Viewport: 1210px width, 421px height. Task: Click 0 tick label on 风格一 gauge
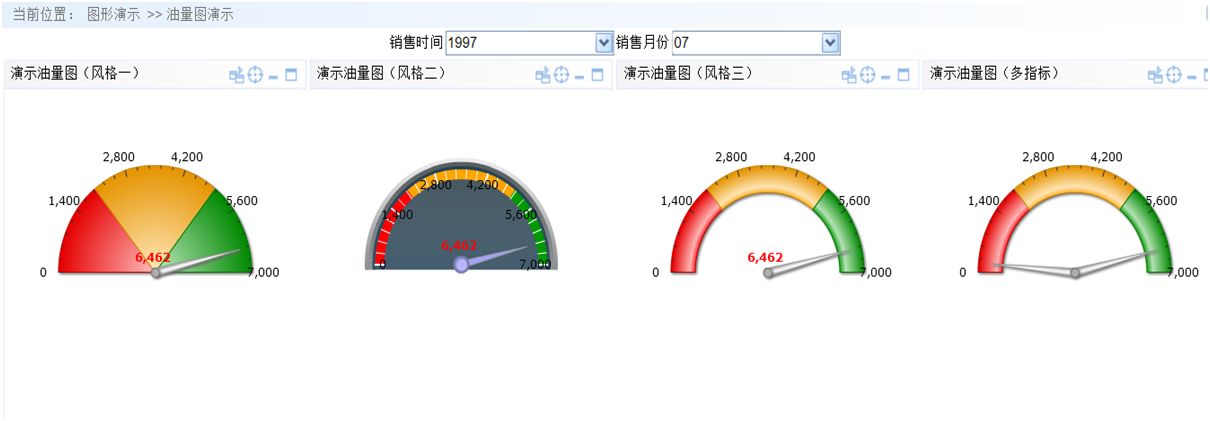click(43, 272)
